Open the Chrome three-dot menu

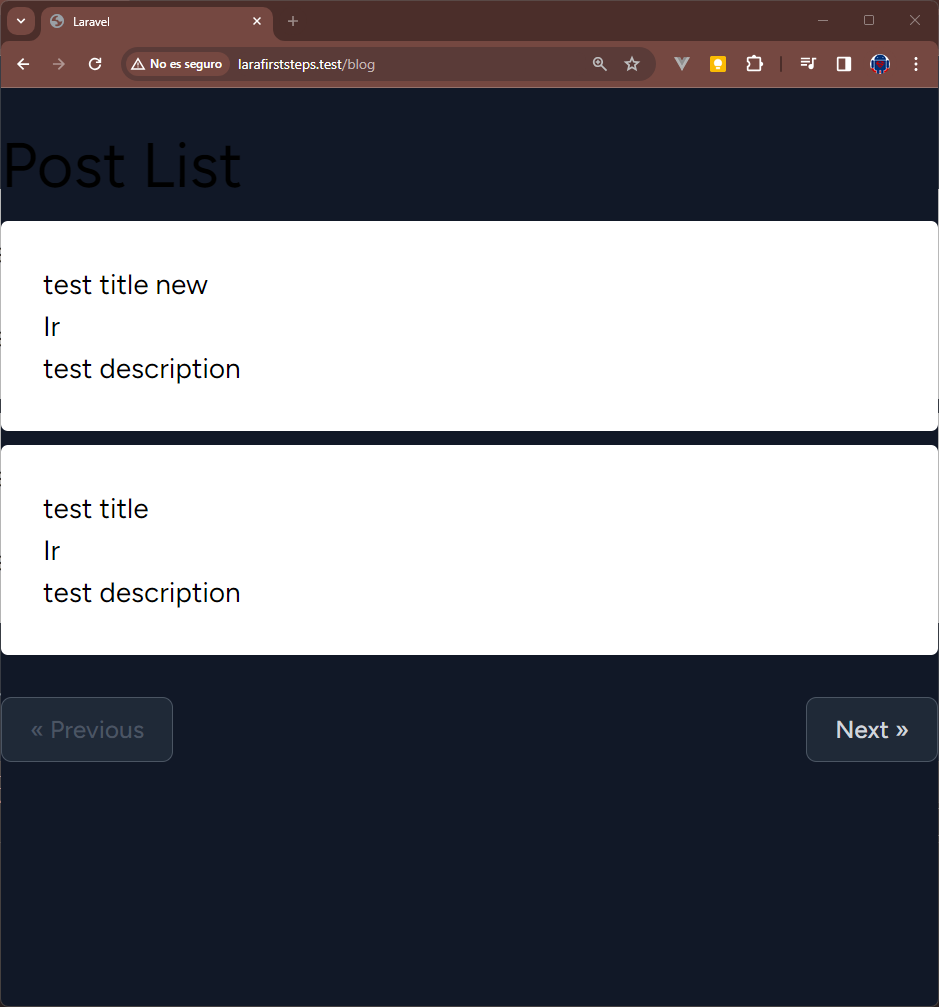click(916, 64)
